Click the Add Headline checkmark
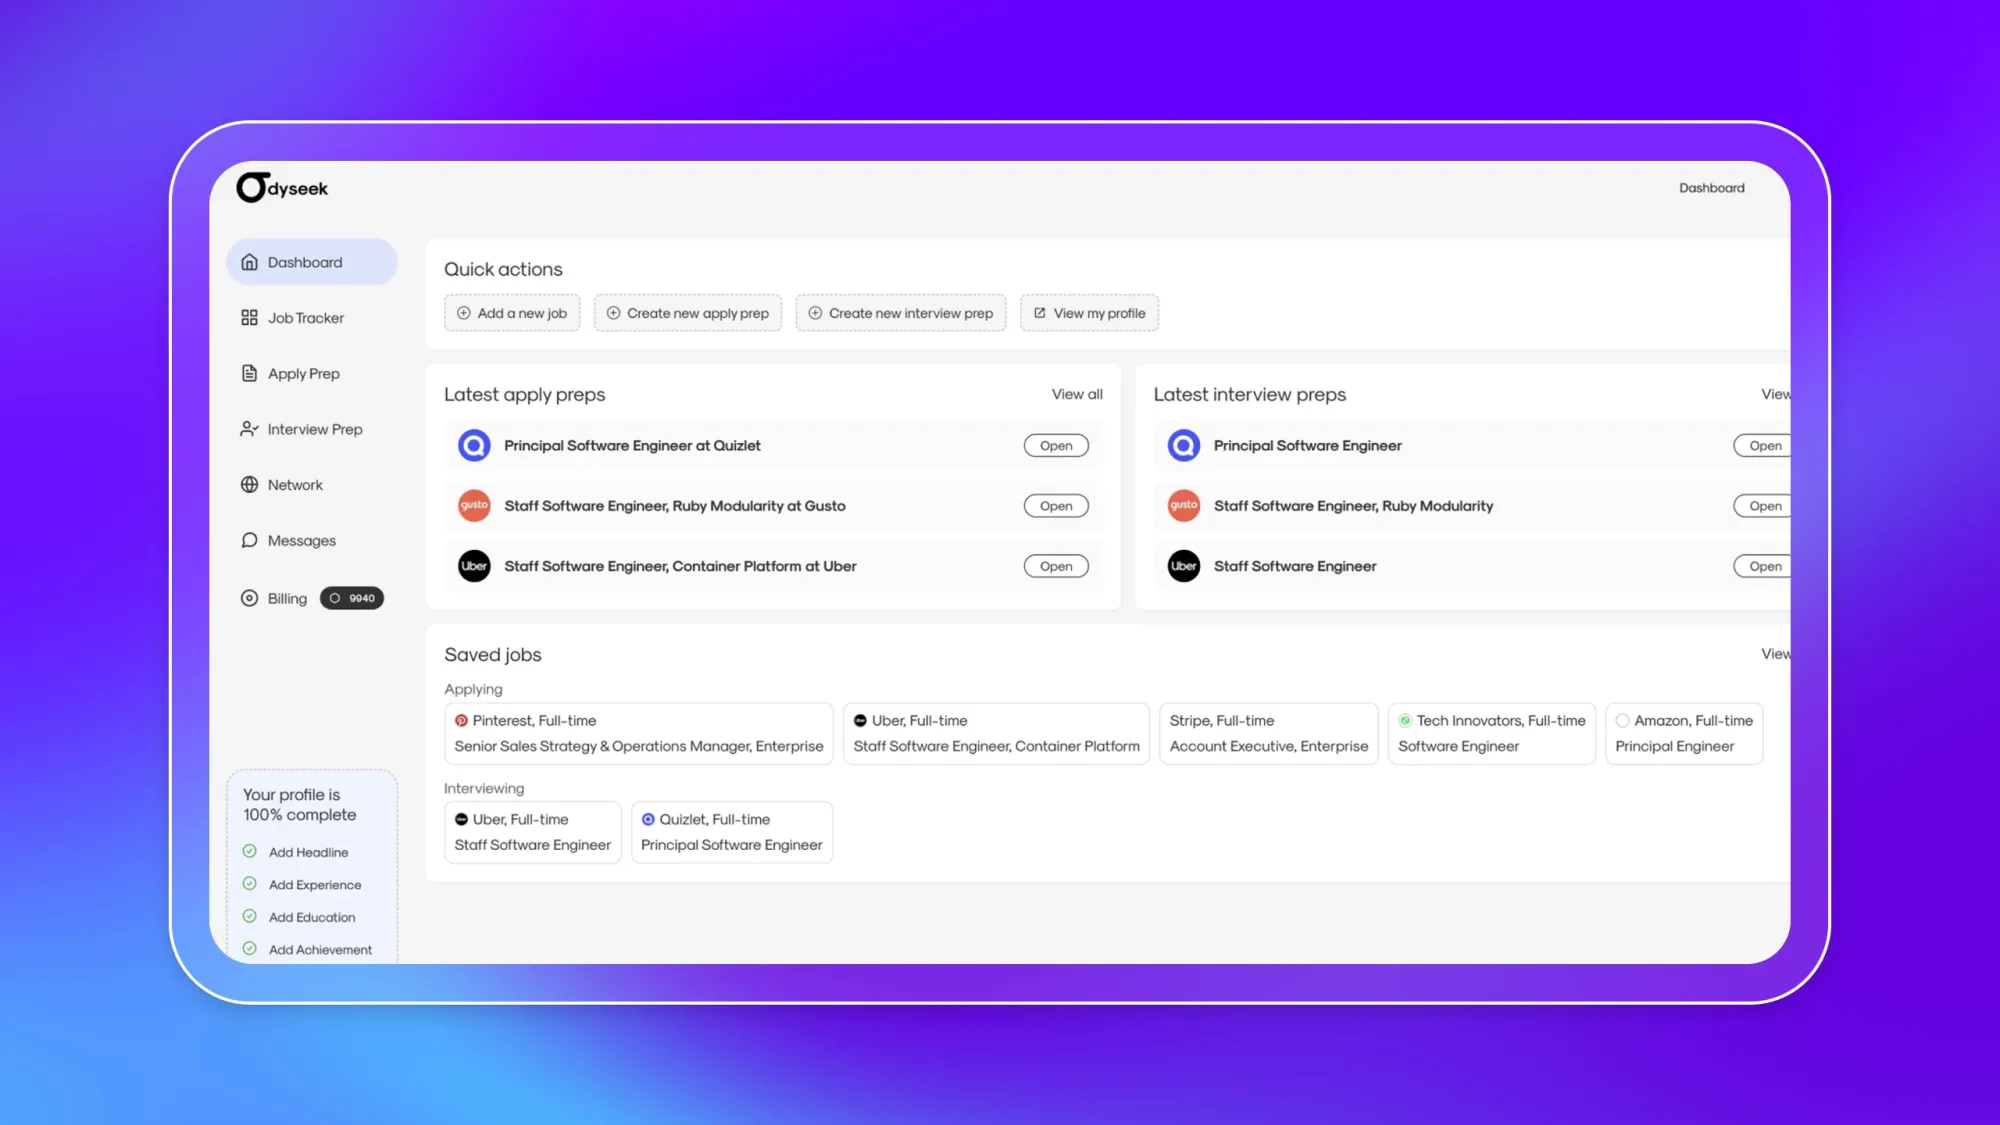Viewport: 2000px width, 1125px height. (x=250, y=851)
